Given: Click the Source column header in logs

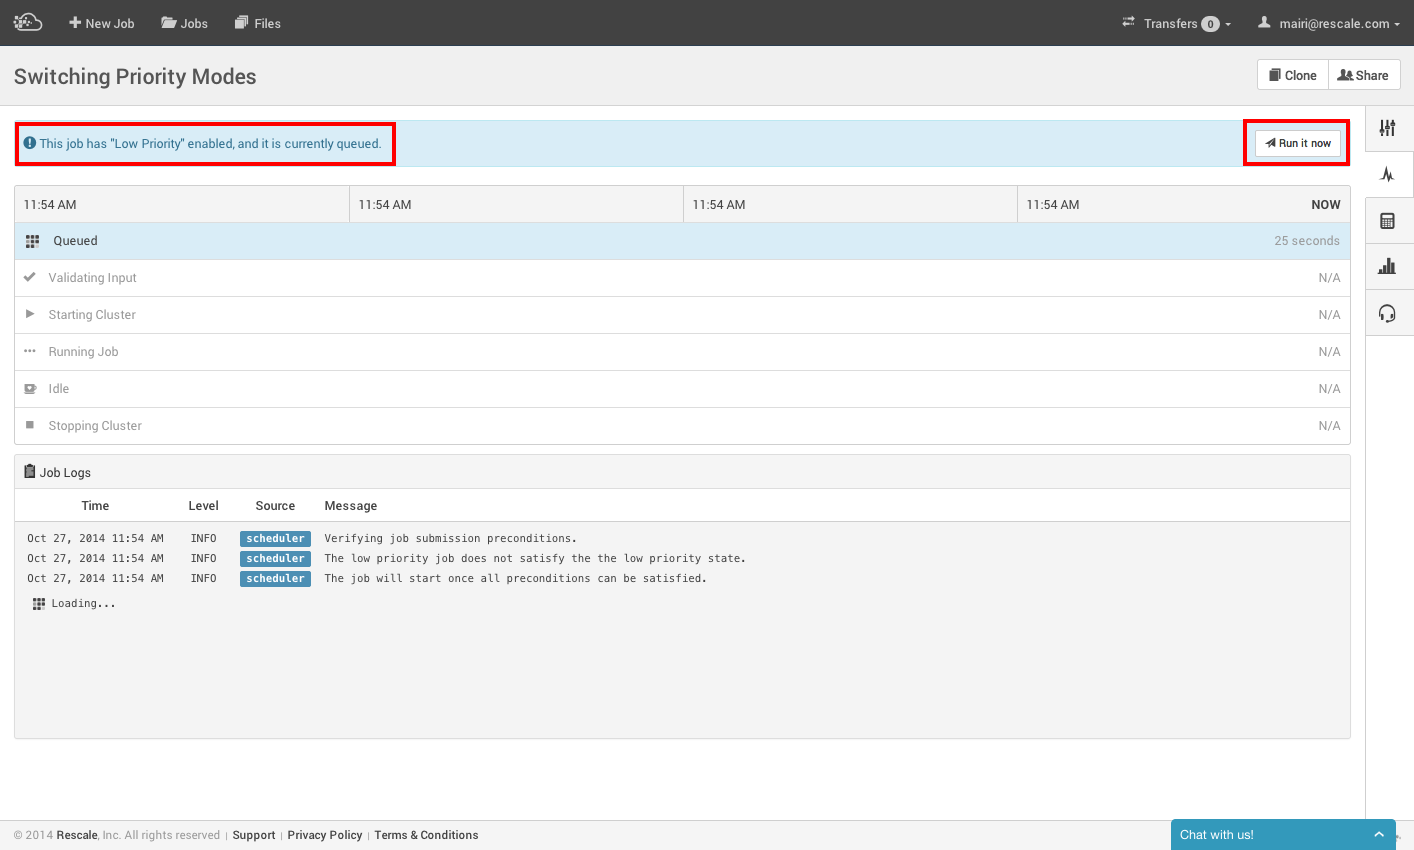Looking at the screenshot, I should tap(275, 506).
